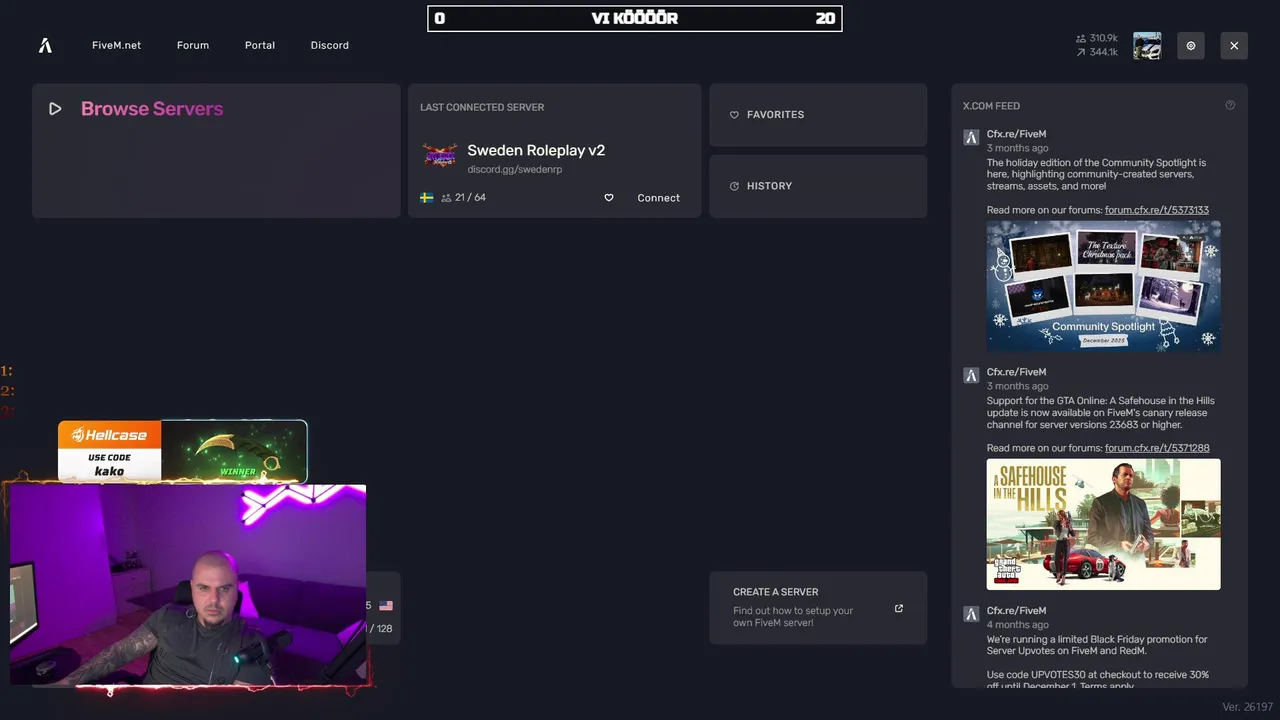Favorite the Sweden Roleplay v2 server

[x=608, y=198]
